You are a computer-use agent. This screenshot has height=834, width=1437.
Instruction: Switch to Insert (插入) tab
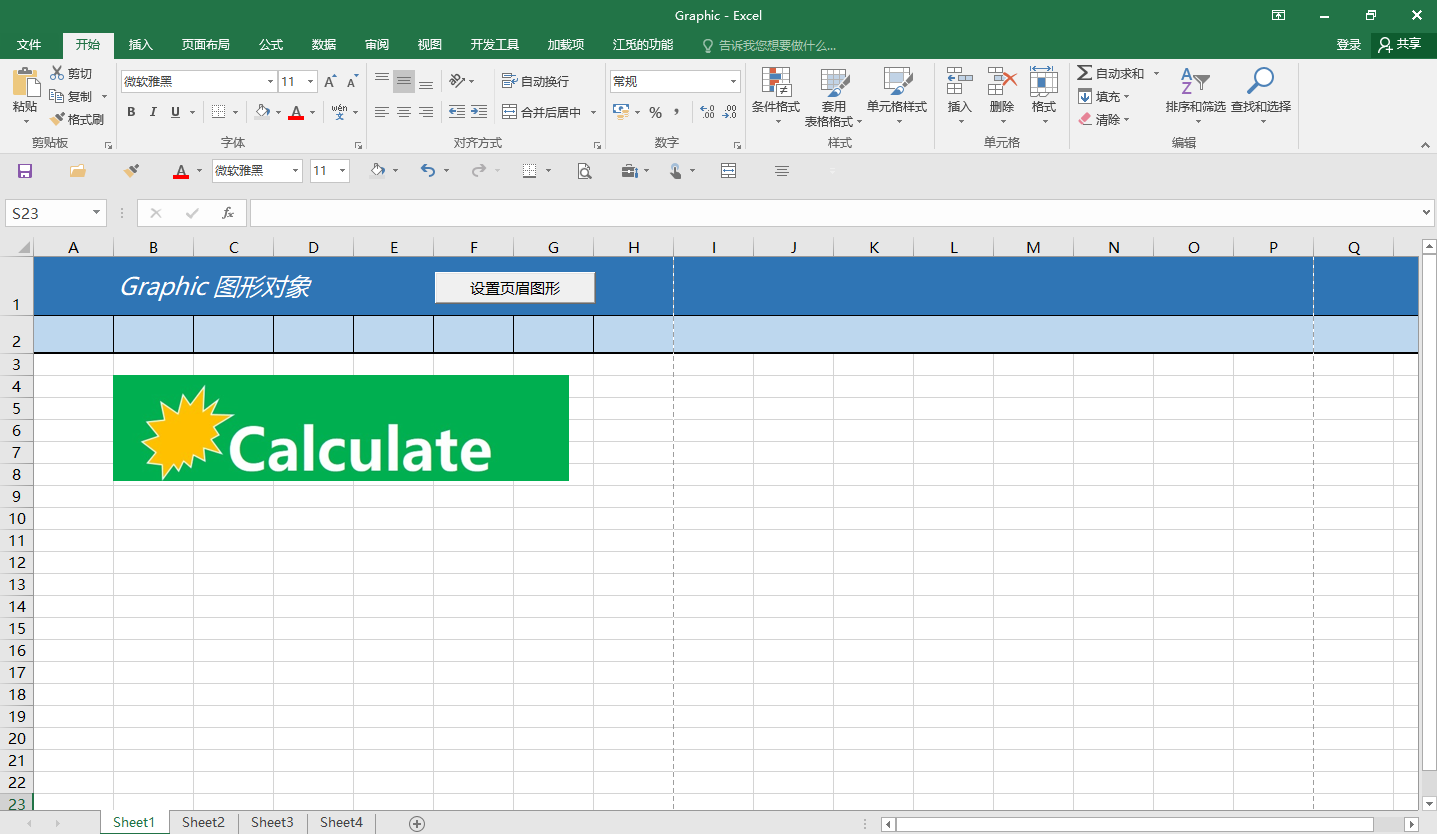point(141,45)
